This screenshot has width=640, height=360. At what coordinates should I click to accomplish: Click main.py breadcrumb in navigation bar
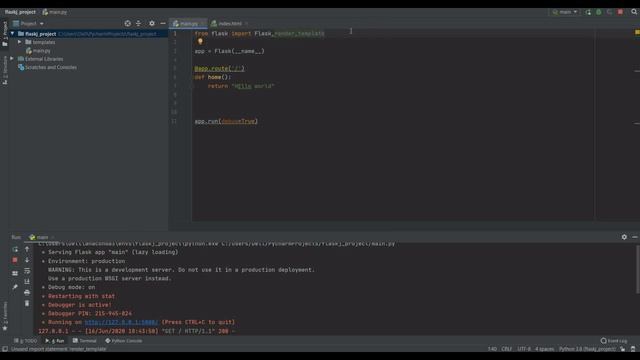click(55, 12)
